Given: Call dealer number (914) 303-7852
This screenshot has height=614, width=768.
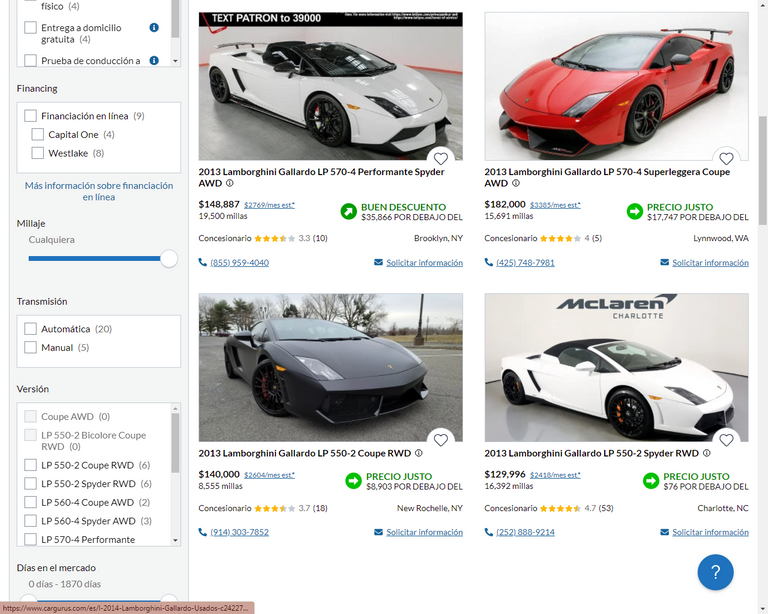Looking at the screenshot, I should 240,532.
